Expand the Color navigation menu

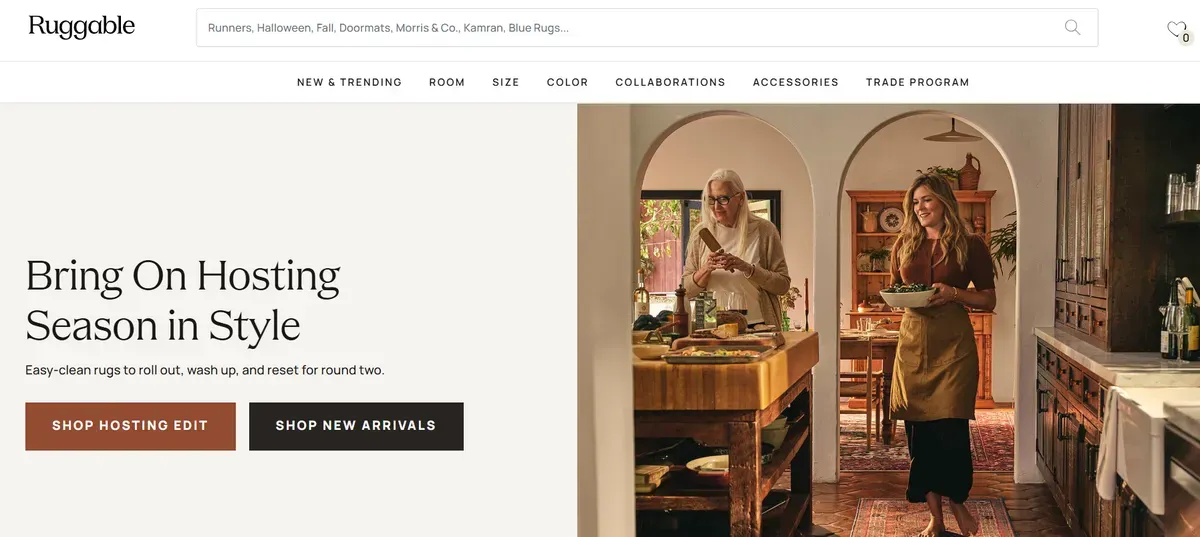point(567,82)
